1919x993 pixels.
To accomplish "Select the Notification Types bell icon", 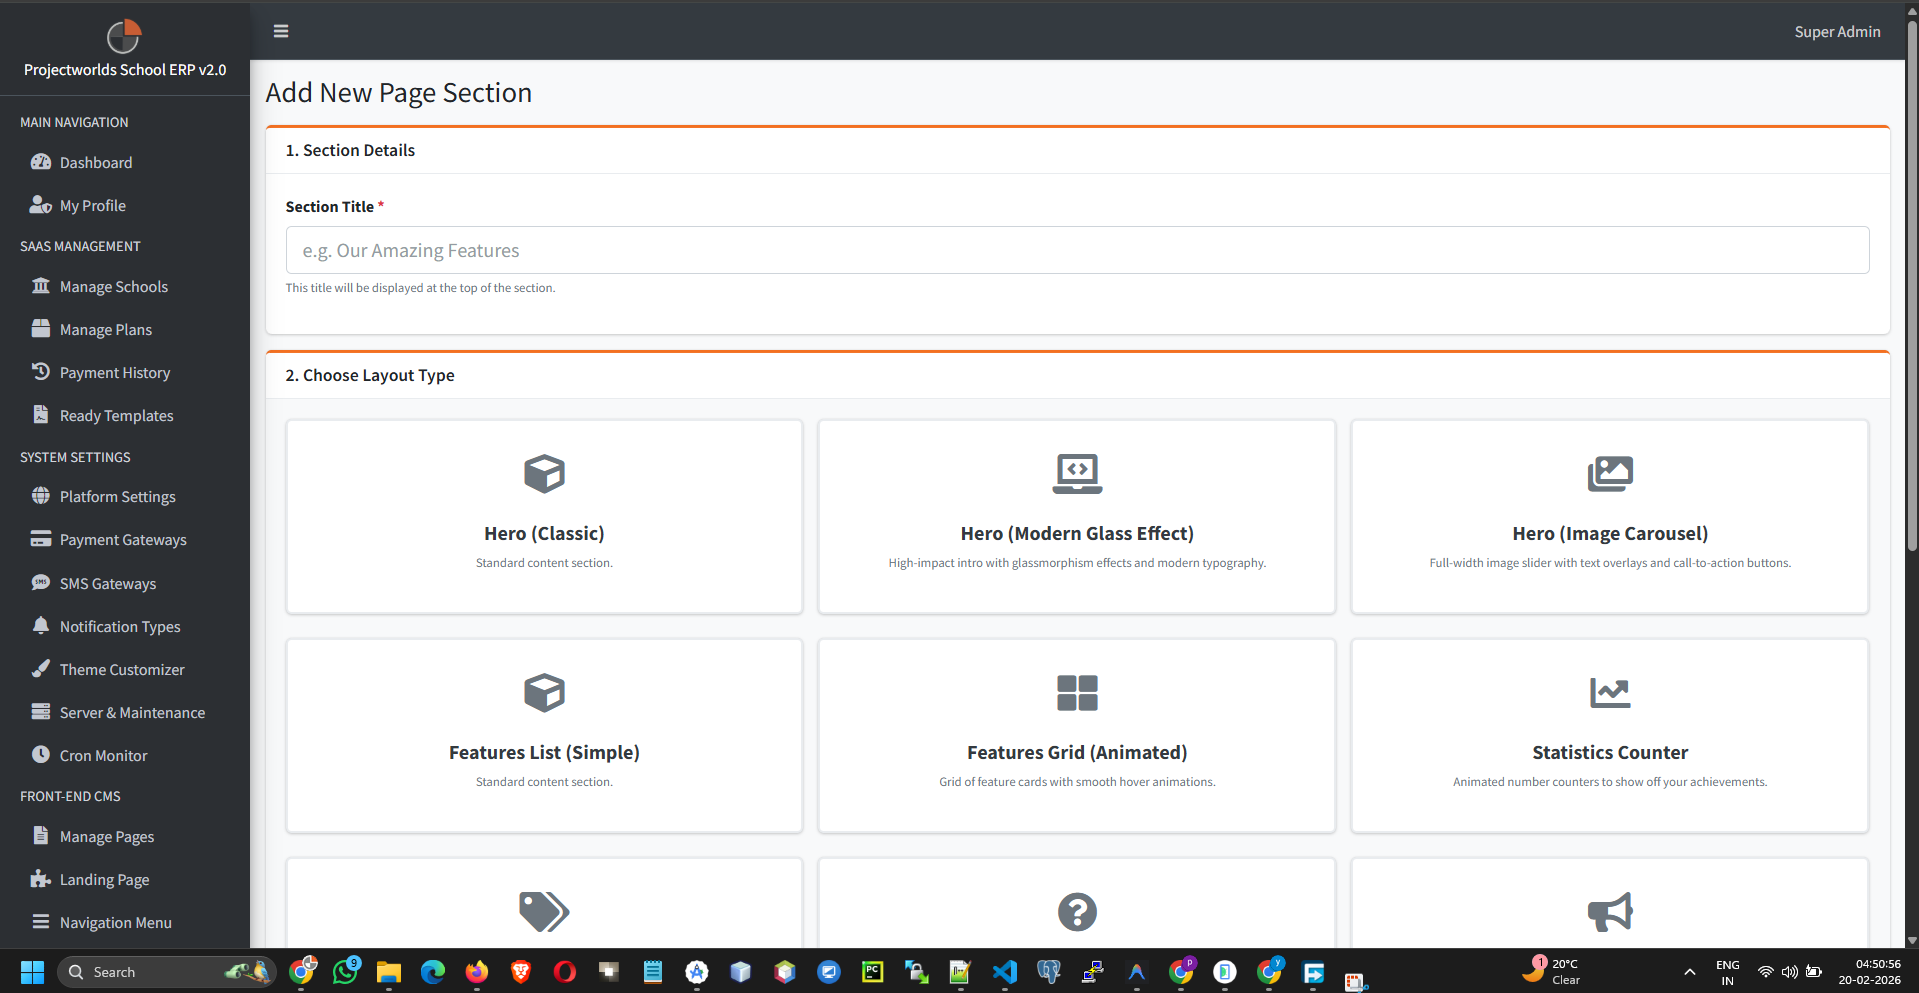I will point(41,625).
